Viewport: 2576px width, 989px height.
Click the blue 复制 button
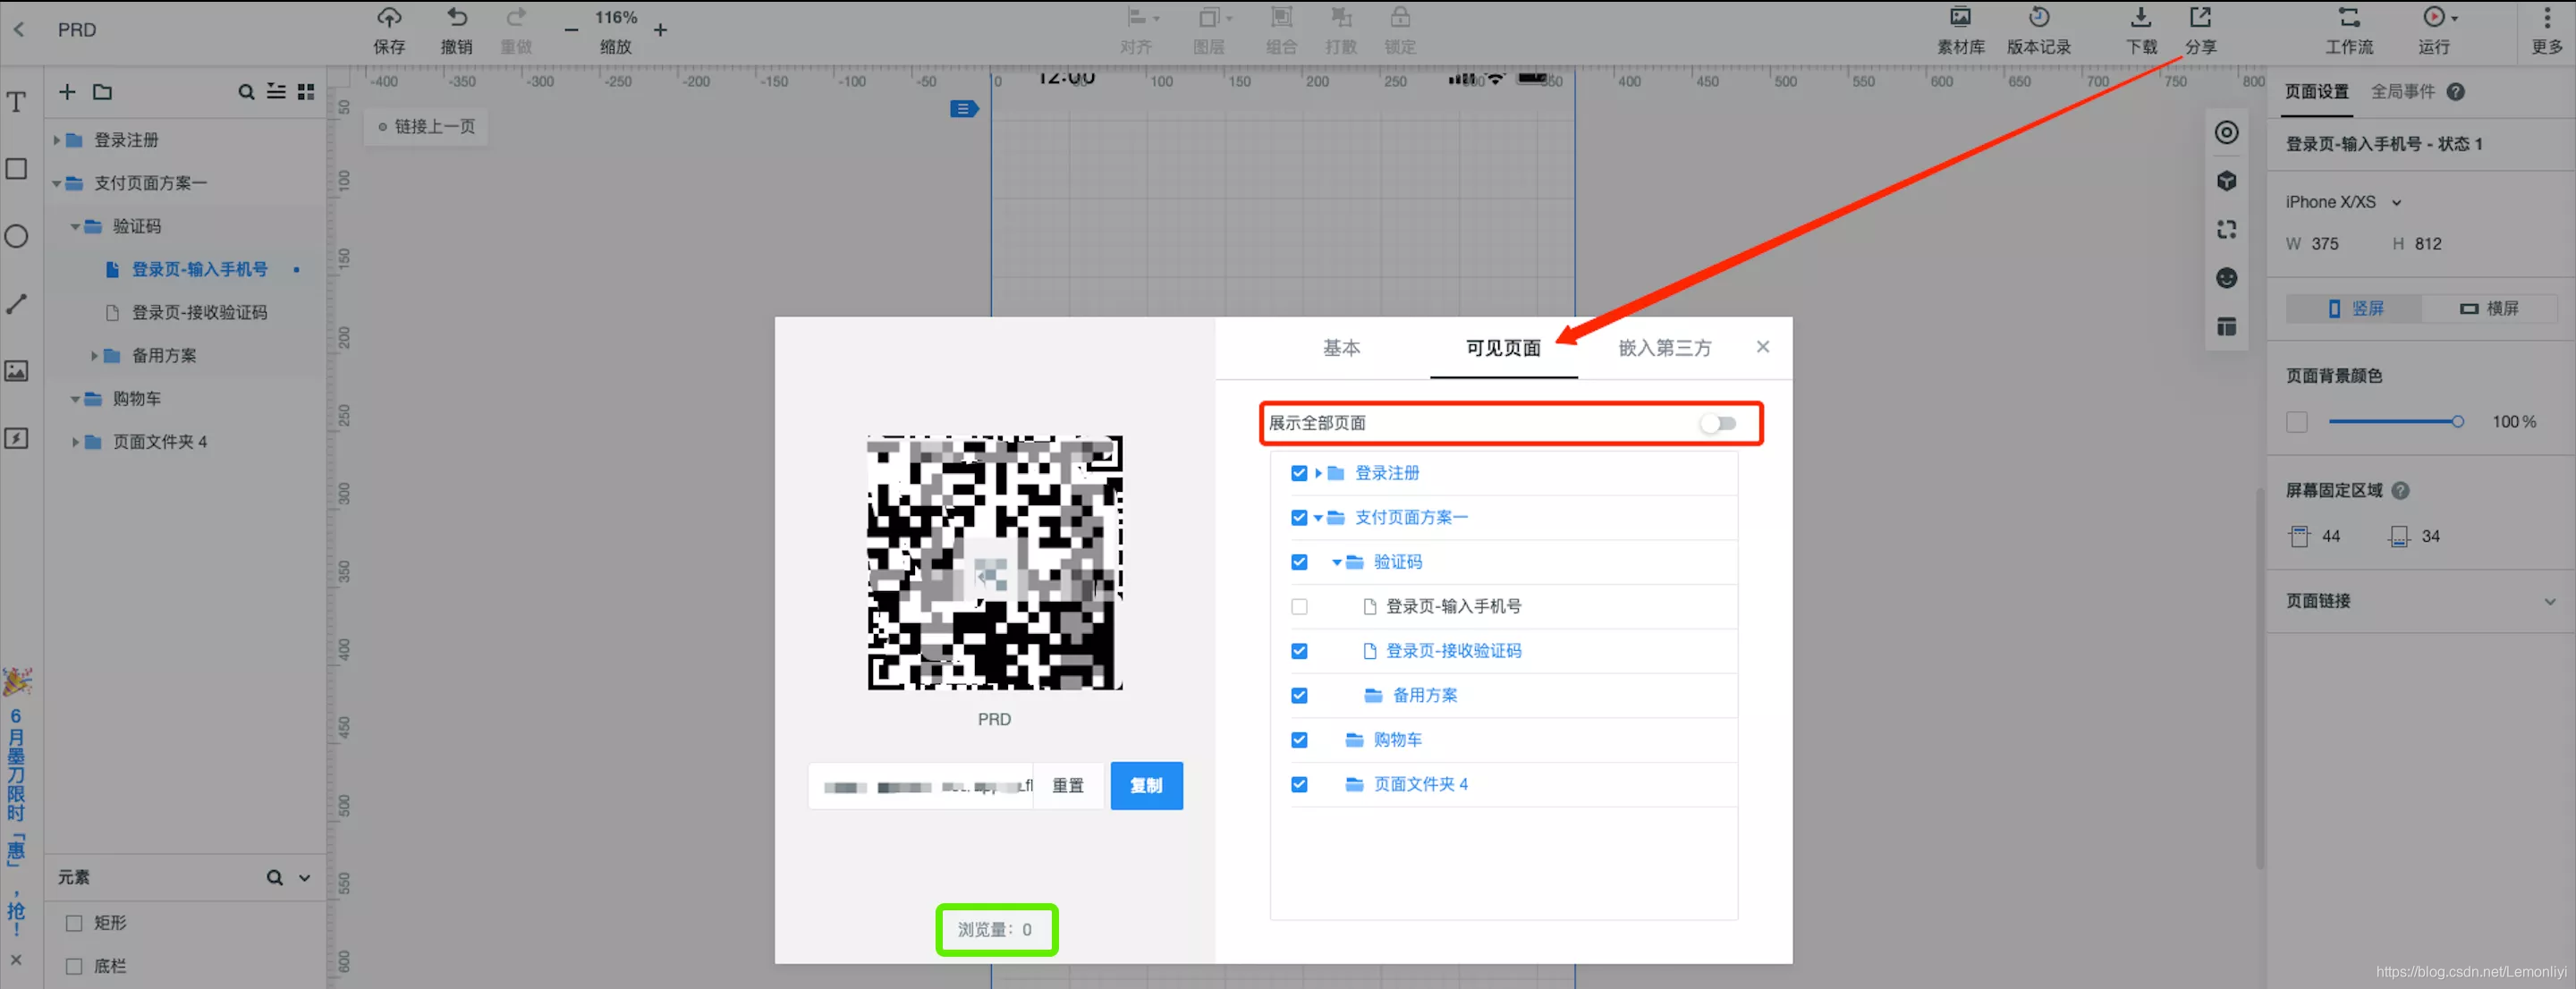click(x=1146, y=786)
